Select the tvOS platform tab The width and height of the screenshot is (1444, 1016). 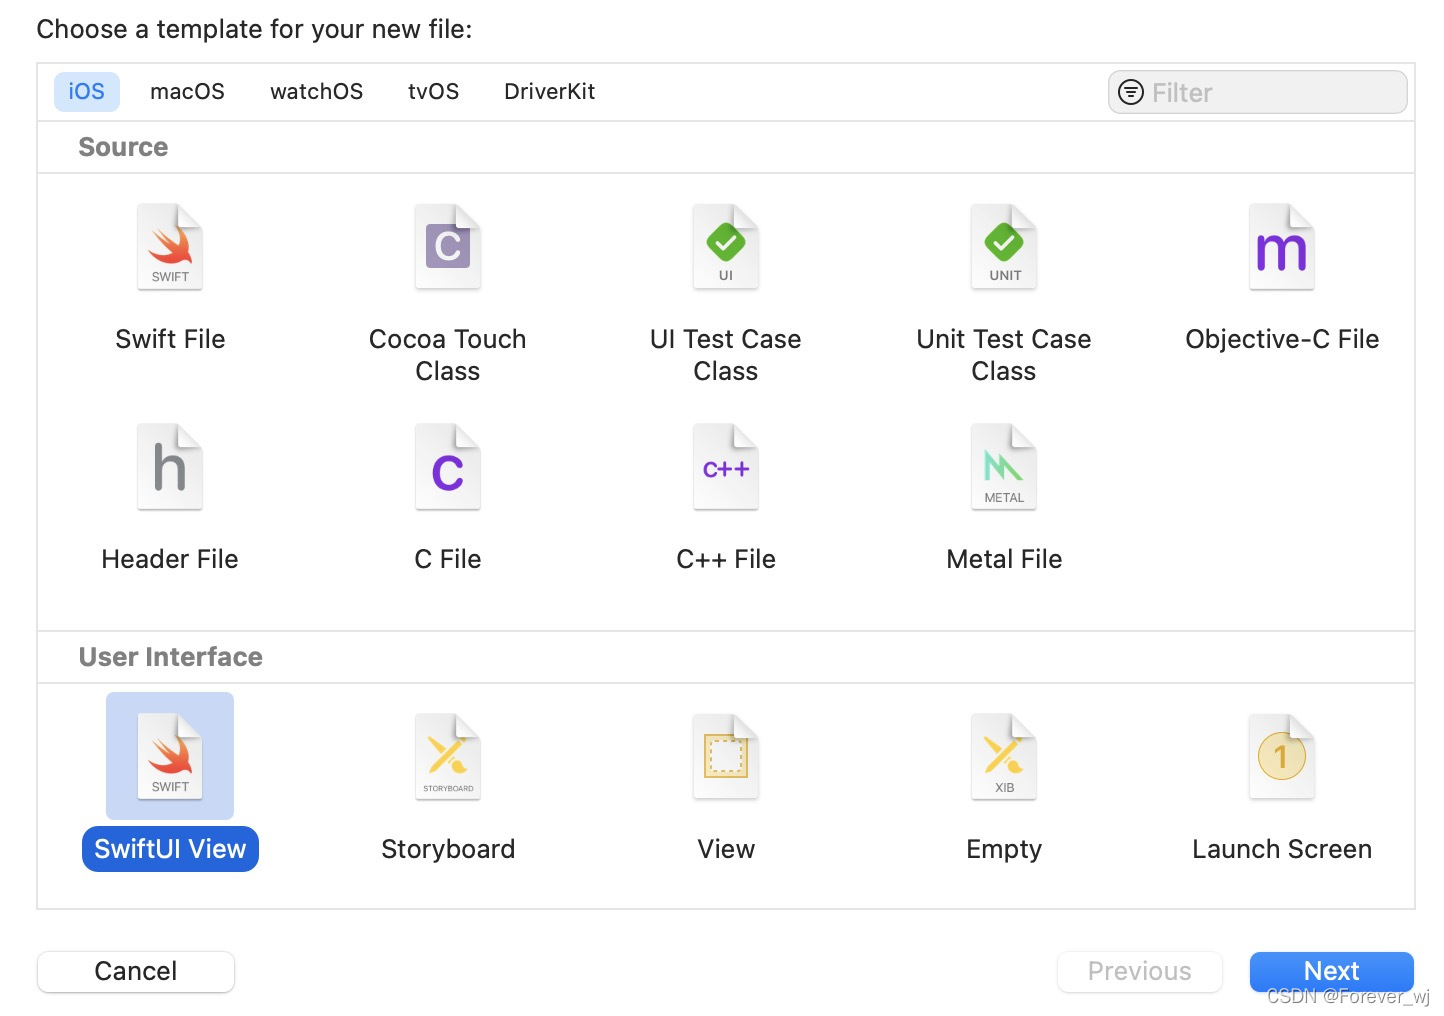tap(433, 92)
